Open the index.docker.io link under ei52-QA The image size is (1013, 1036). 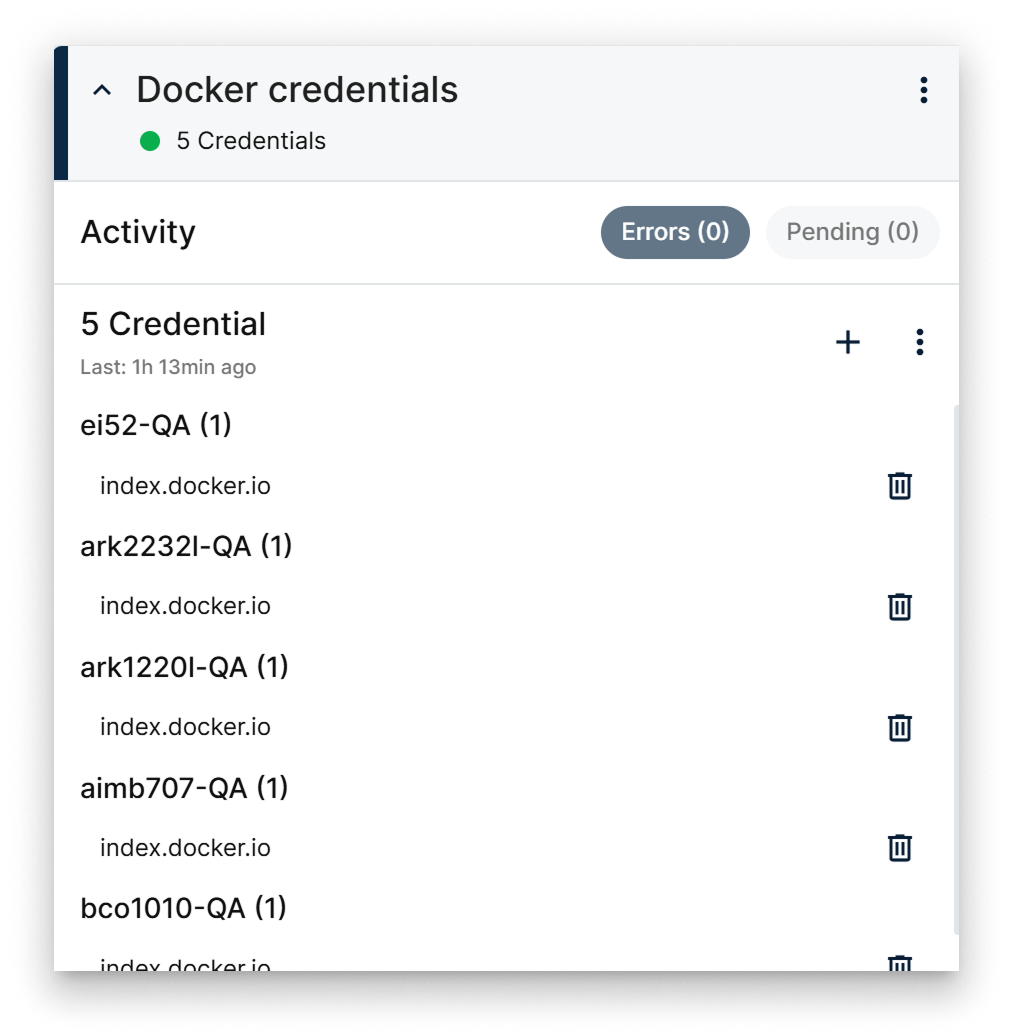click(184, 486)
